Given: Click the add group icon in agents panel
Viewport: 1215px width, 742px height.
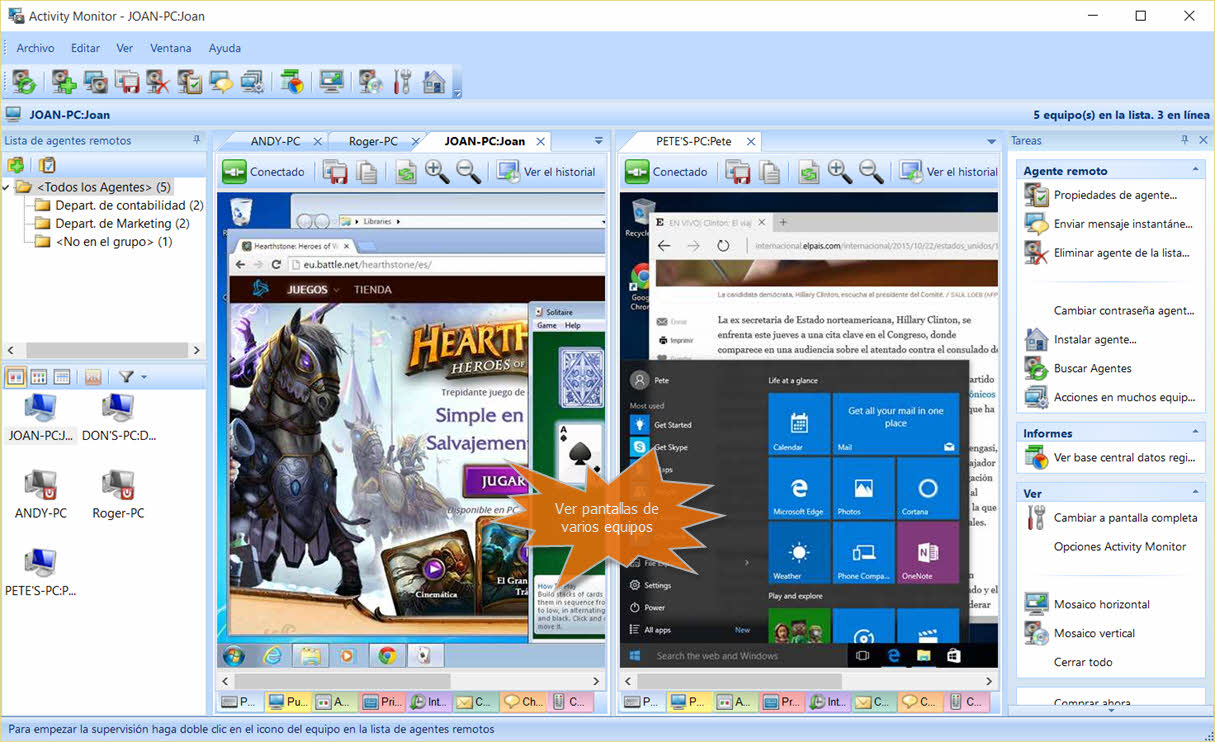Looking at the screenshot, I should (16, 165).
